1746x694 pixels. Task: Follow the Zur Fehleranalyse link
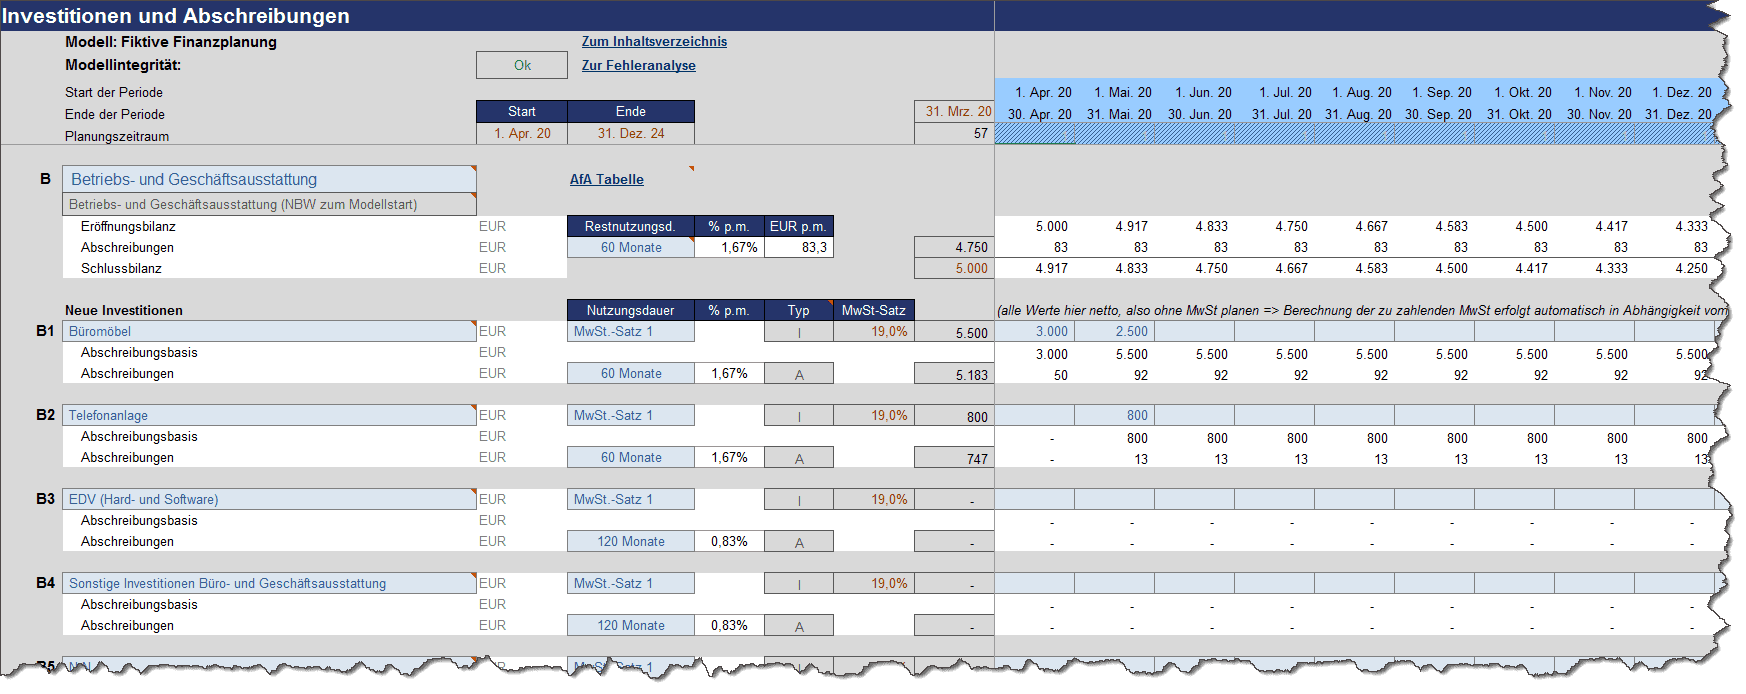(638, 66)
